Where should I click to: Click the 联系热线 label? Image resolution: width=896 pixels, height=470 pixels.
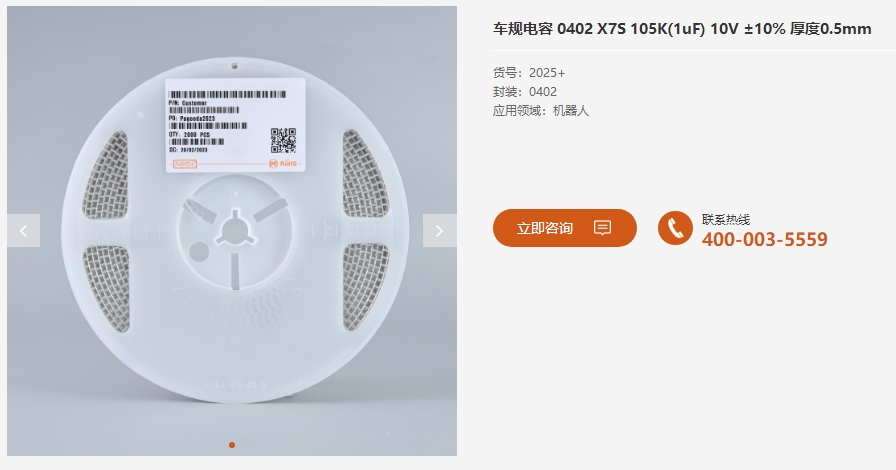click(726, 220)
